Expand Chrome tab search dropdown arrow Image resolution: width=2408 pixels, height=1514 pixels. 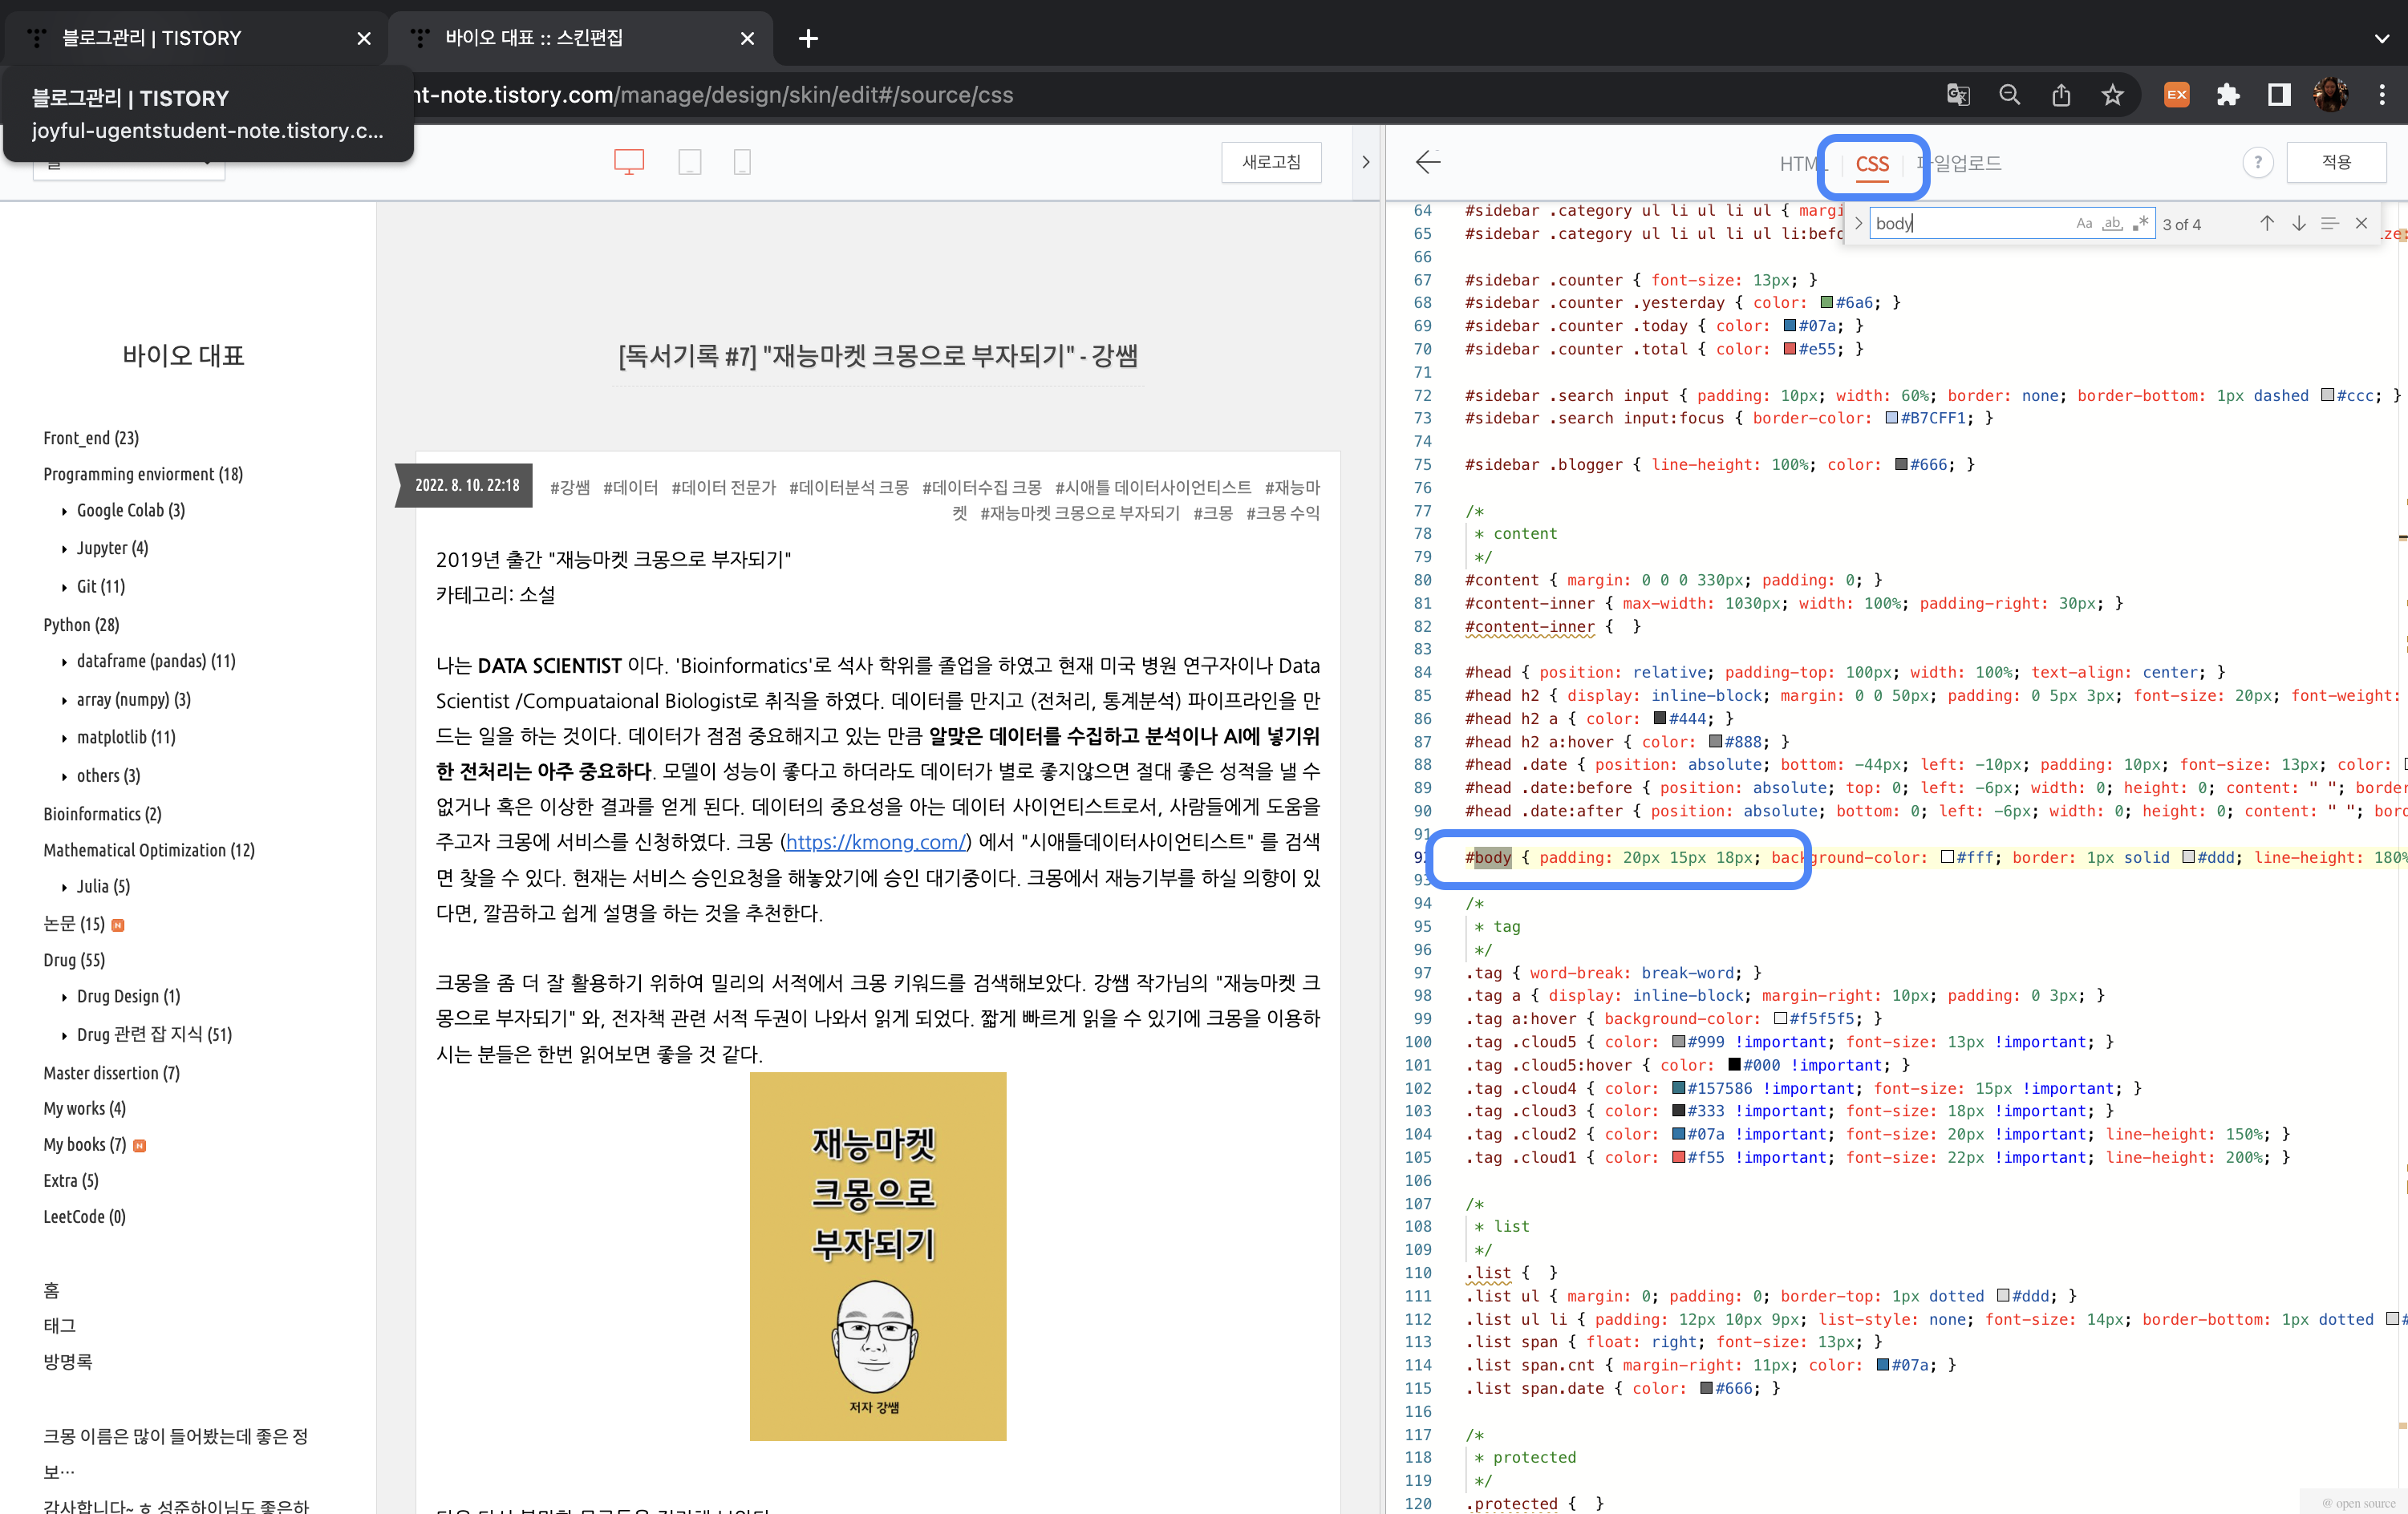pos(2381,38)
